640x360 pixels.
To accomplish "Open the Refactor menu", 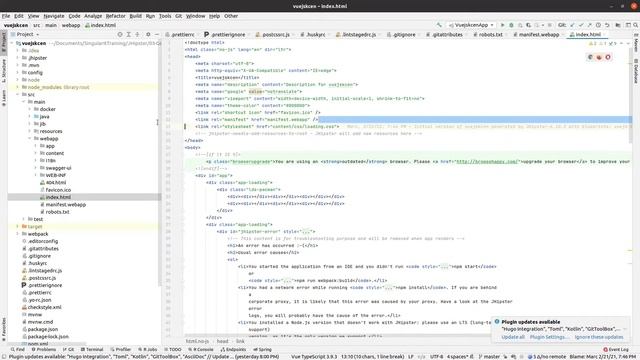I will pos(116,16).
